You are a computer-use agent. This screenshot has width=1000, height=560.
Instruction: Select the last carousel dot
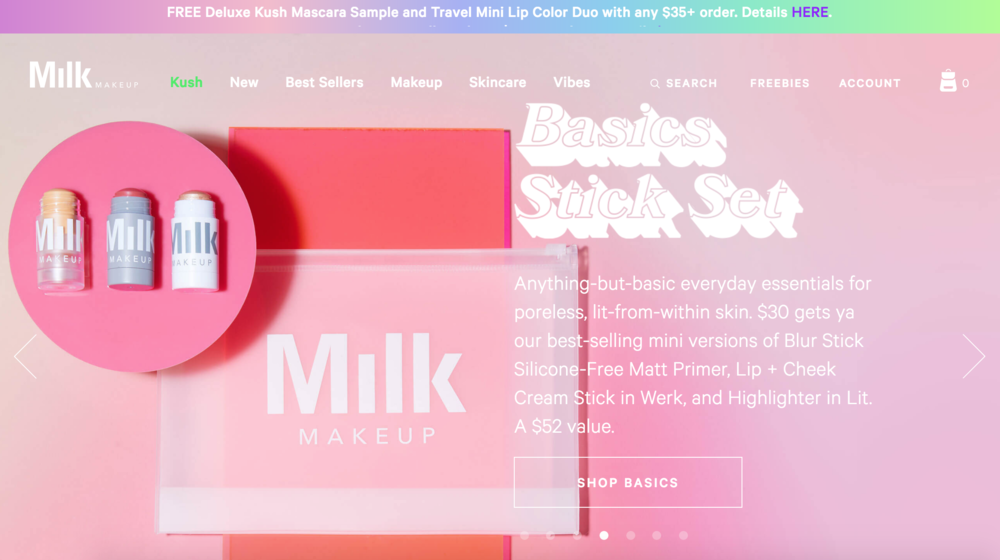(x=683, y=536)
